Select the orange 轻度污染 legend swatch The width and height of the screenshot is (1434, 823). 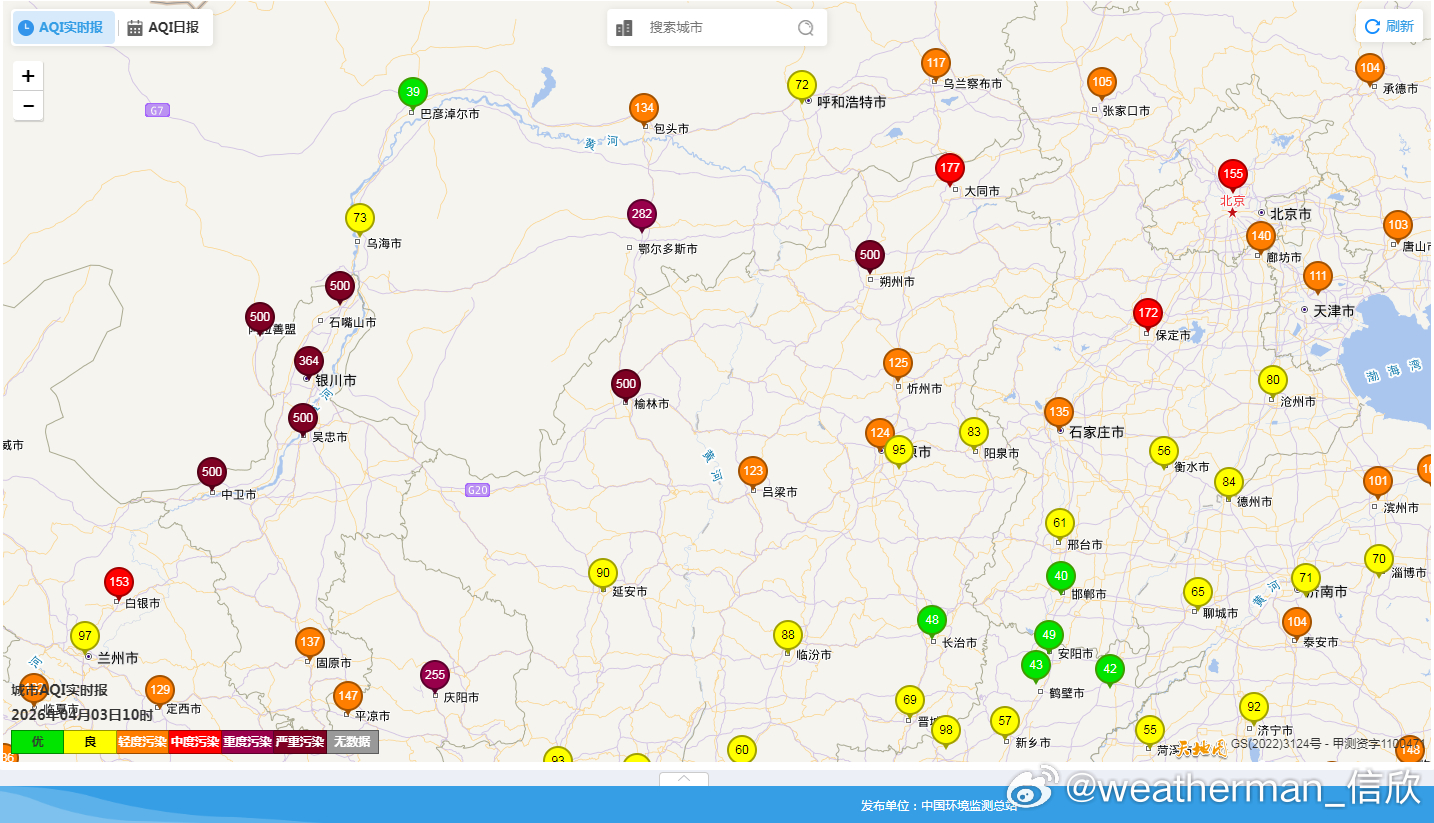pyautogui.click(x=142, y=742)
